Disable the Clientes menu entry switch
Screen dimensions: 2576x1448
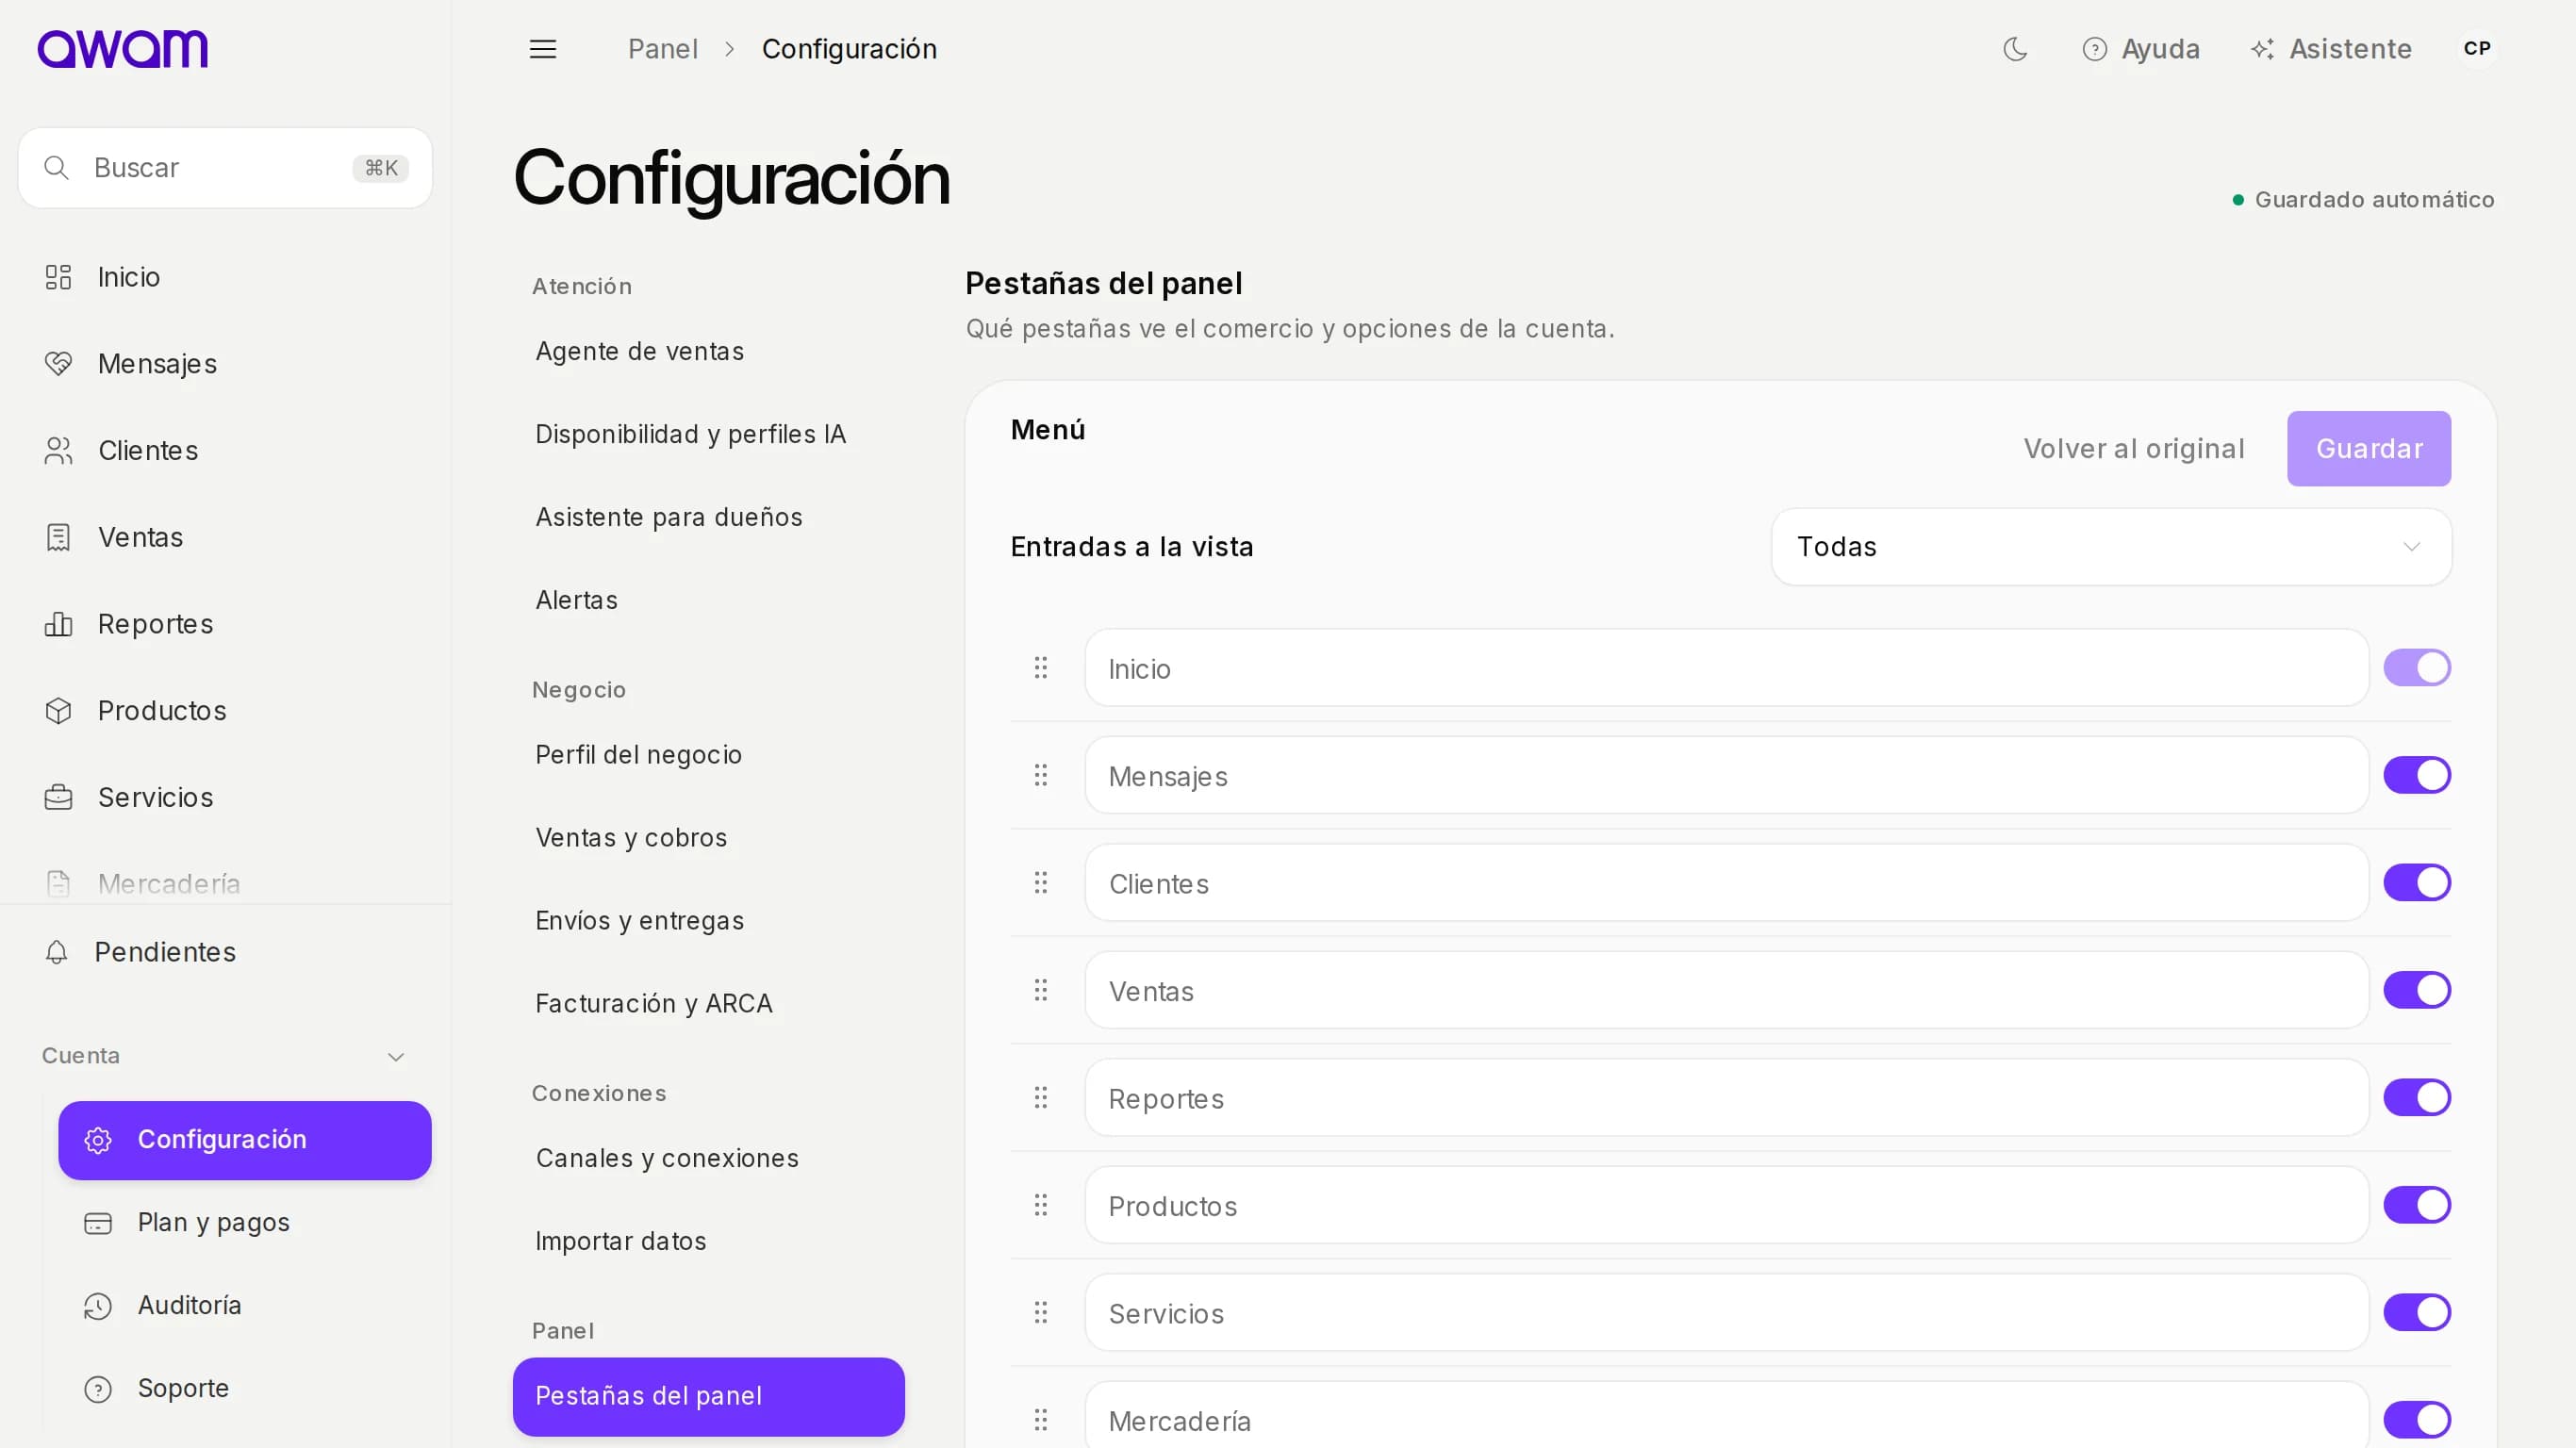click(x=2416, y=883)
